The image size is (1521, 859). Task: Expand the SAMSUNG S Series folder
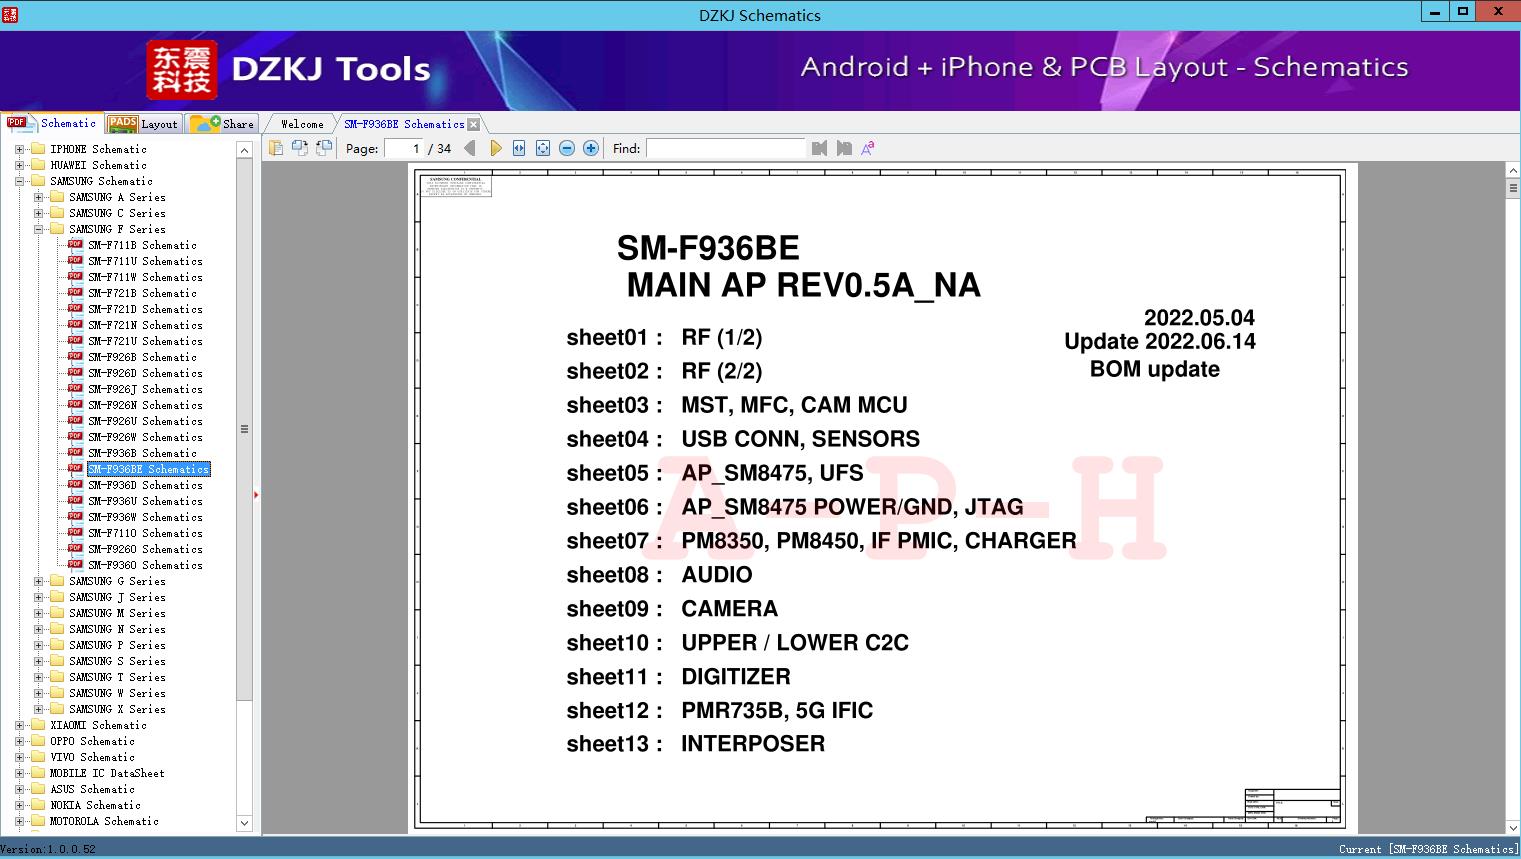[x=38, y=661]
